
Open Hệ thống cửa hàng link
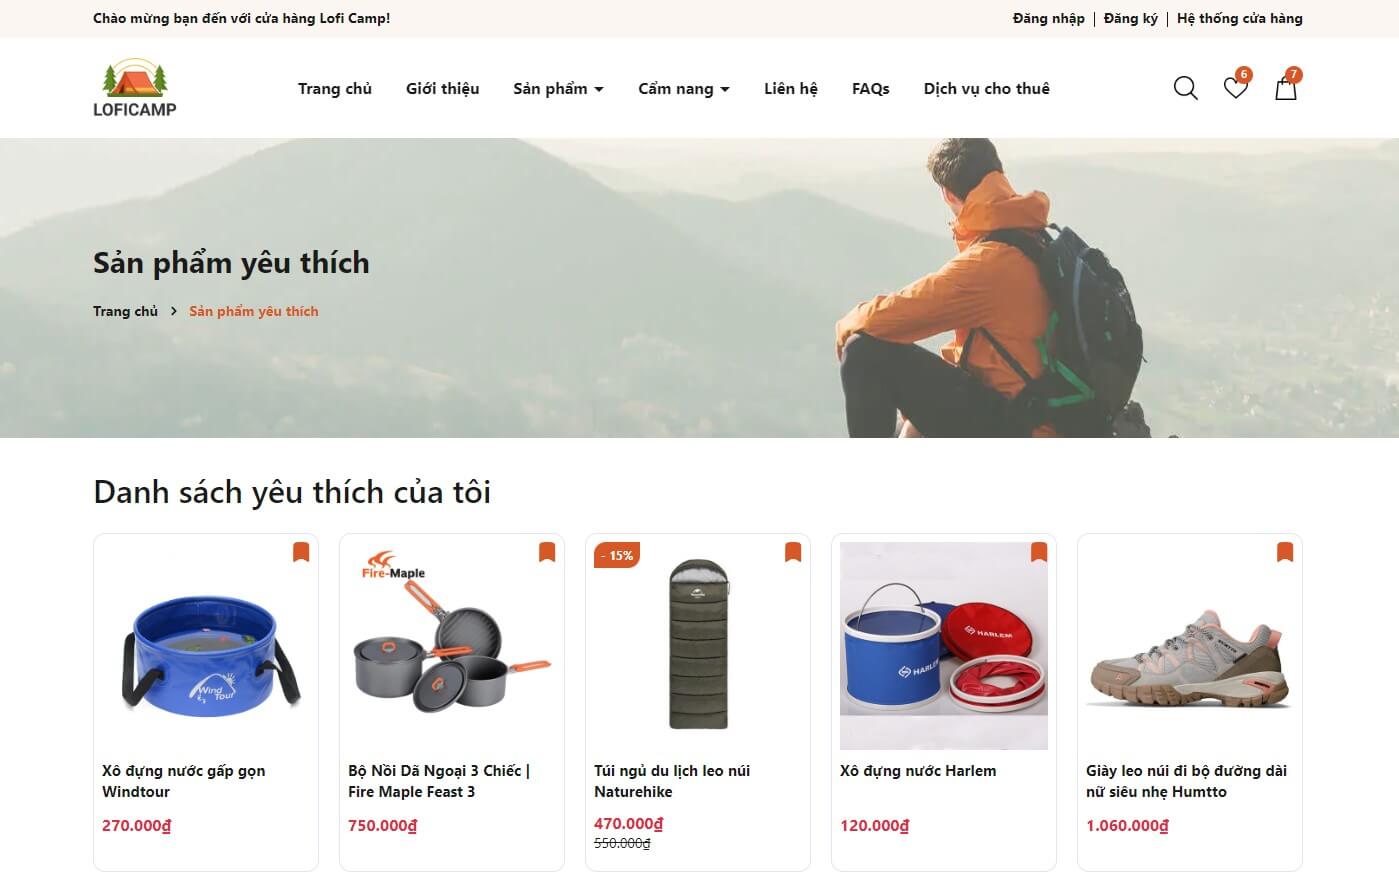[x=1240, y=18]
